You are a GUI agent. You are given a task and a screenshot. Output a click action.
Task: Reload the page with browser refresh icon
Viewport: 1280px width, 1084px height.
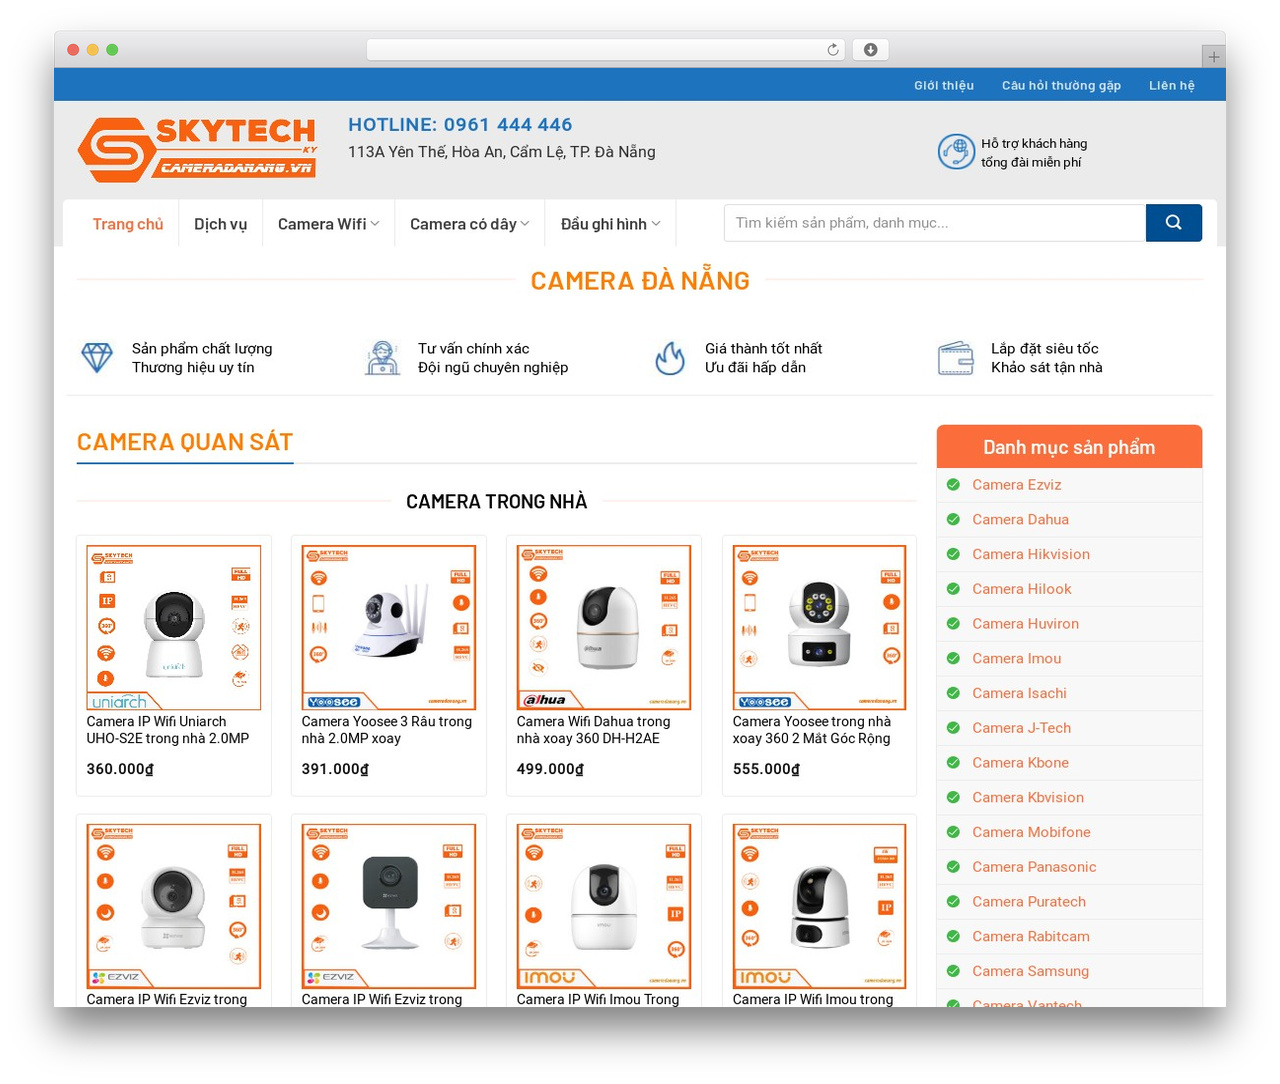coord(833,50)
